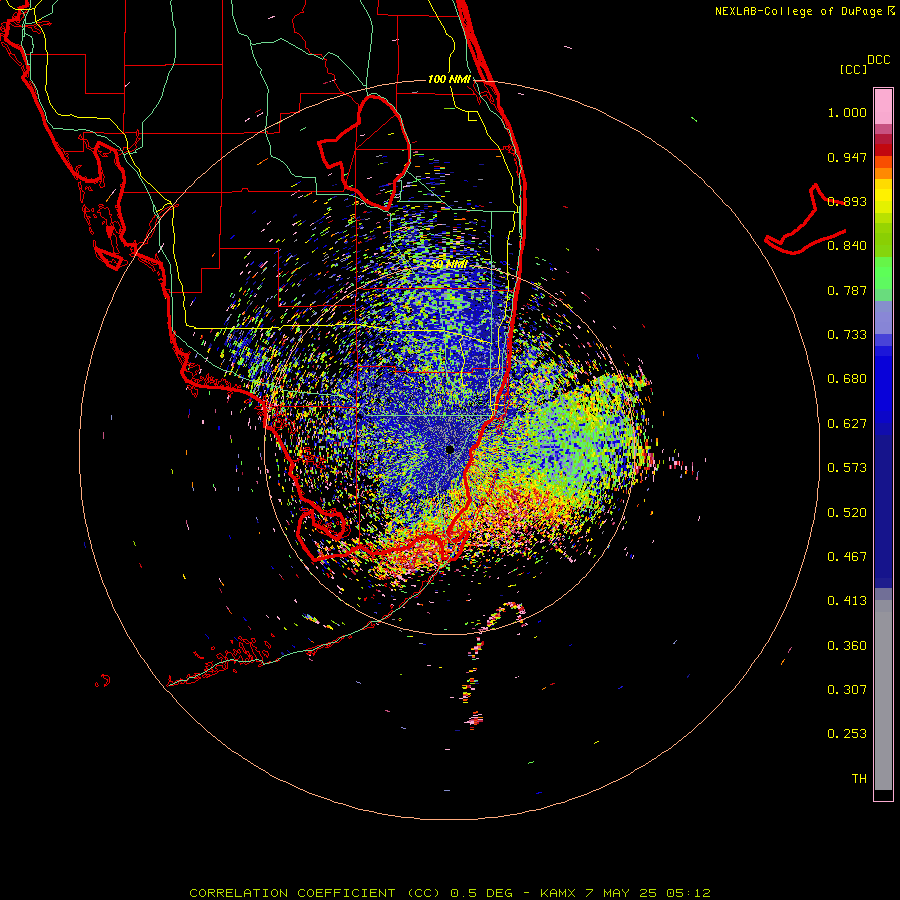The image size is (900, 900).
Task: Click the black KAMX radar site dot
Action: (450, 450)
